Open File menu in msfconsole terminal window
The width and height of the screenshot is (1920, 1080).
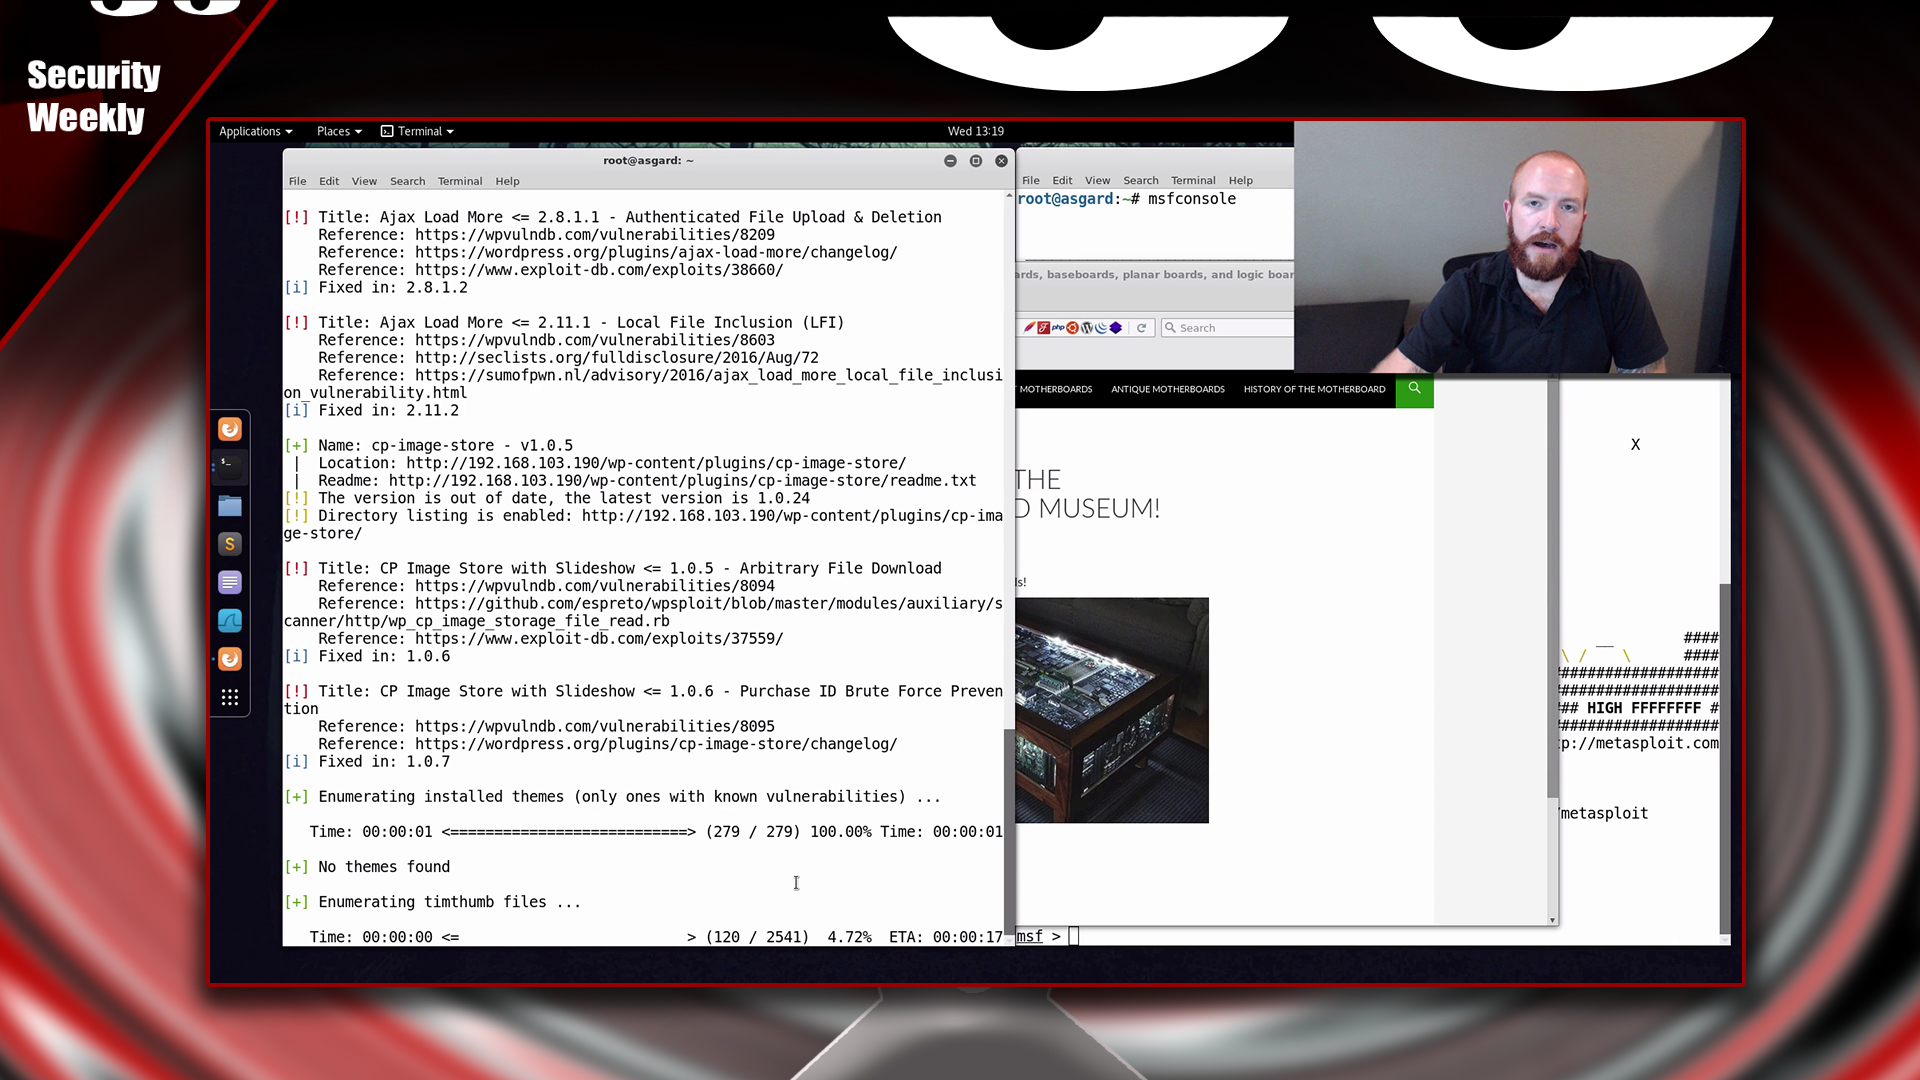1031,180
